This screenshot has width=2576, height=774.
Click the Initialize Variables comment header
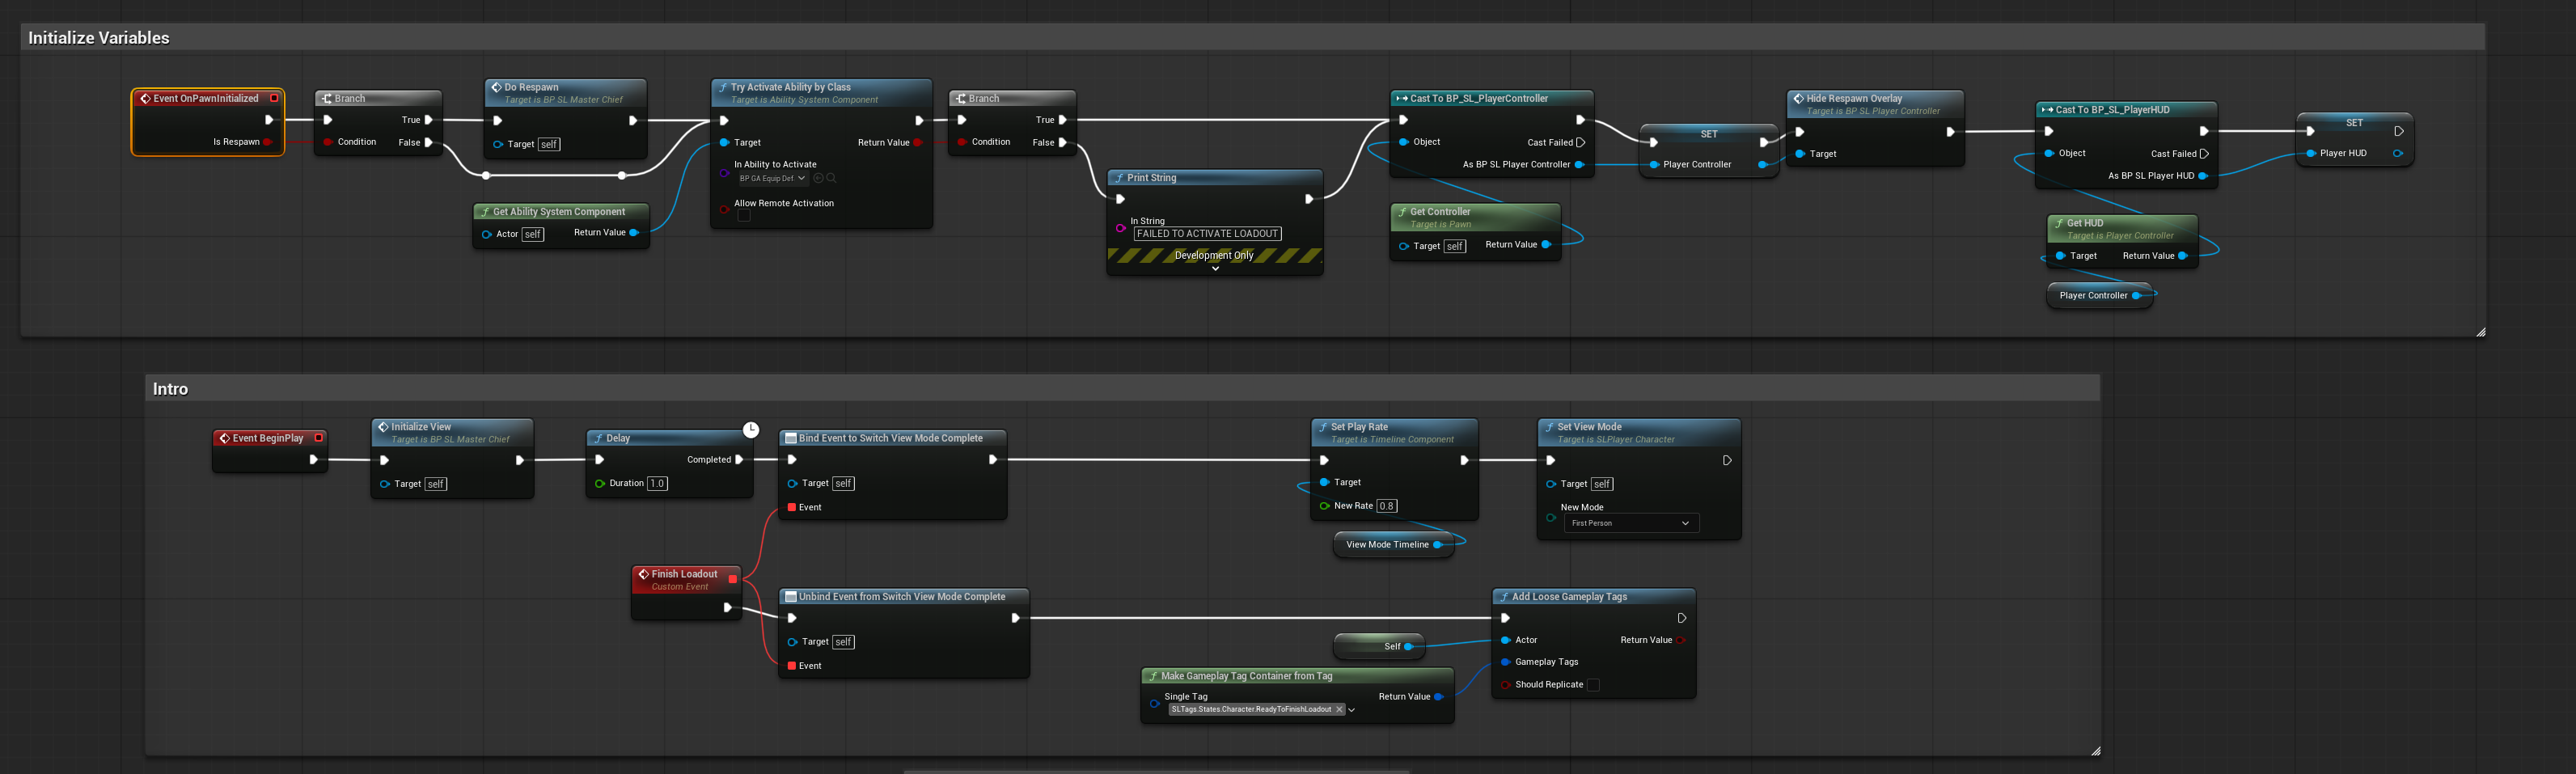click(x=1252, y=38)
